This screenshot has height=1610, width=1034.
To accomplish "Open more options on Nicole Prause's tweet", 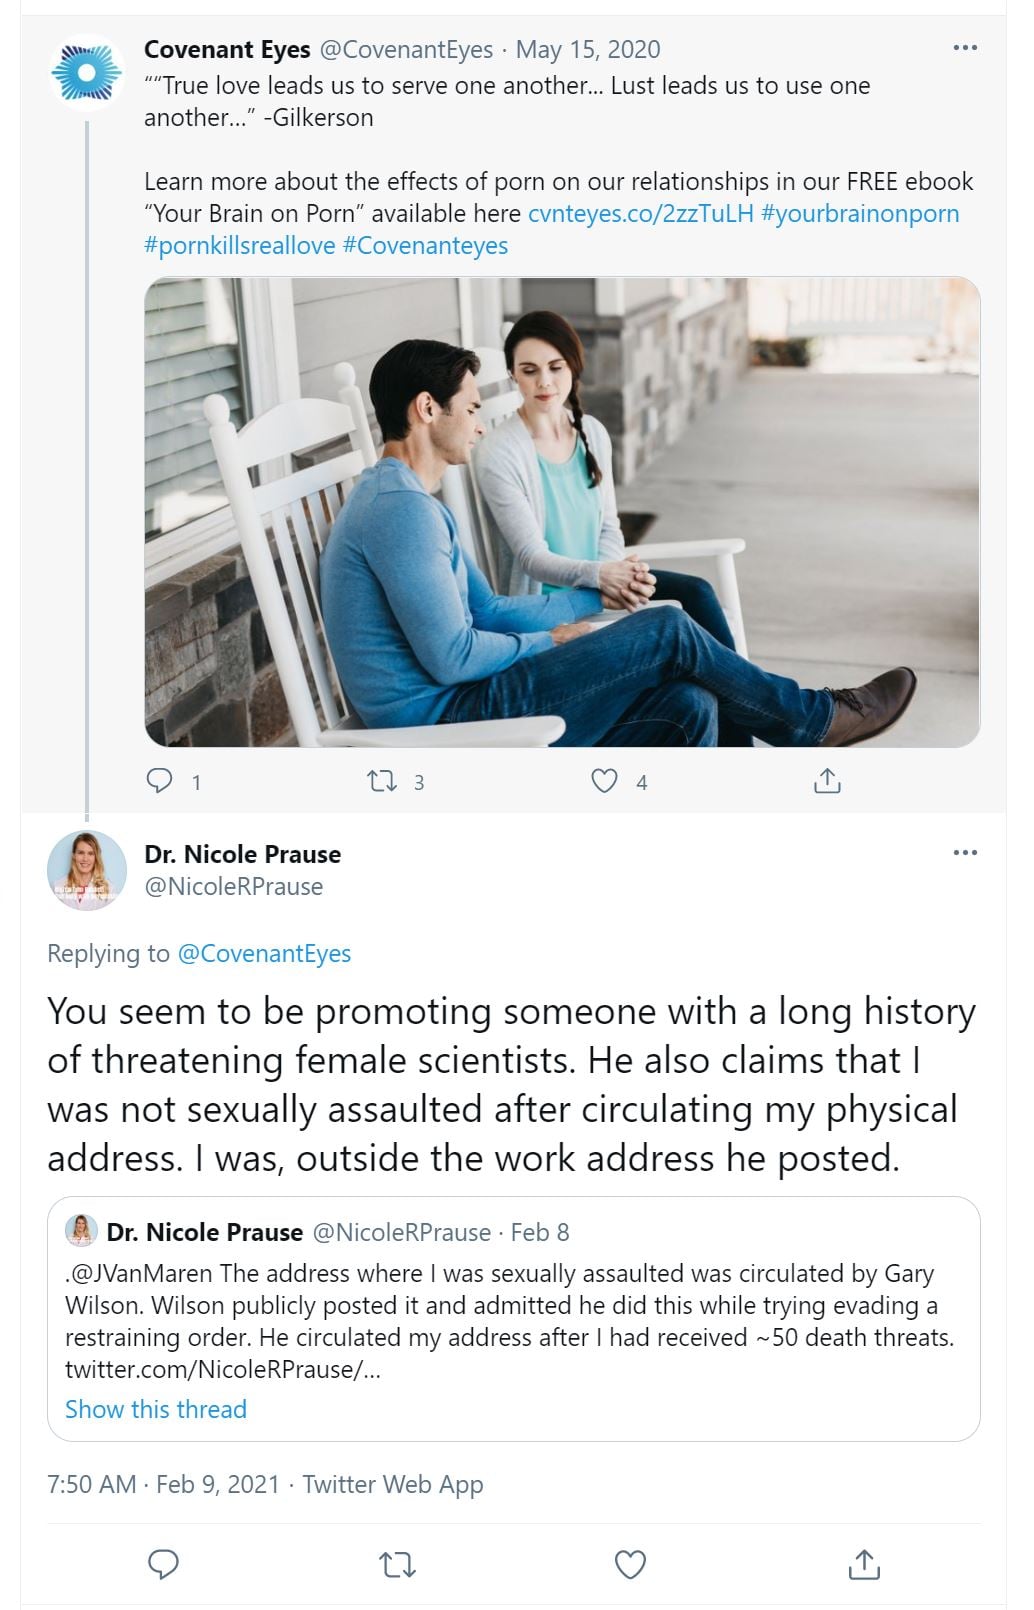I will coord(965,853).
